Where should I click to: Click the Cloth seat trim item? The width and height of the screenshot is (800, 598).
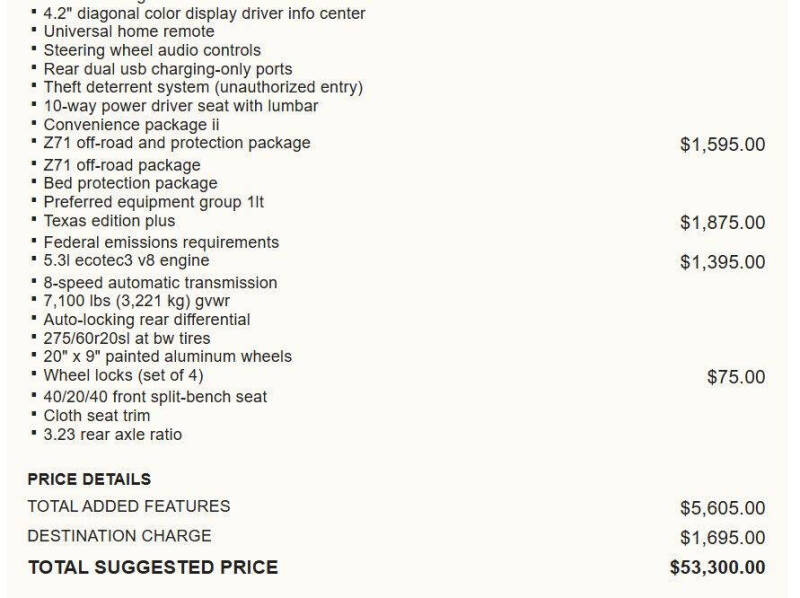click(96, 416)
